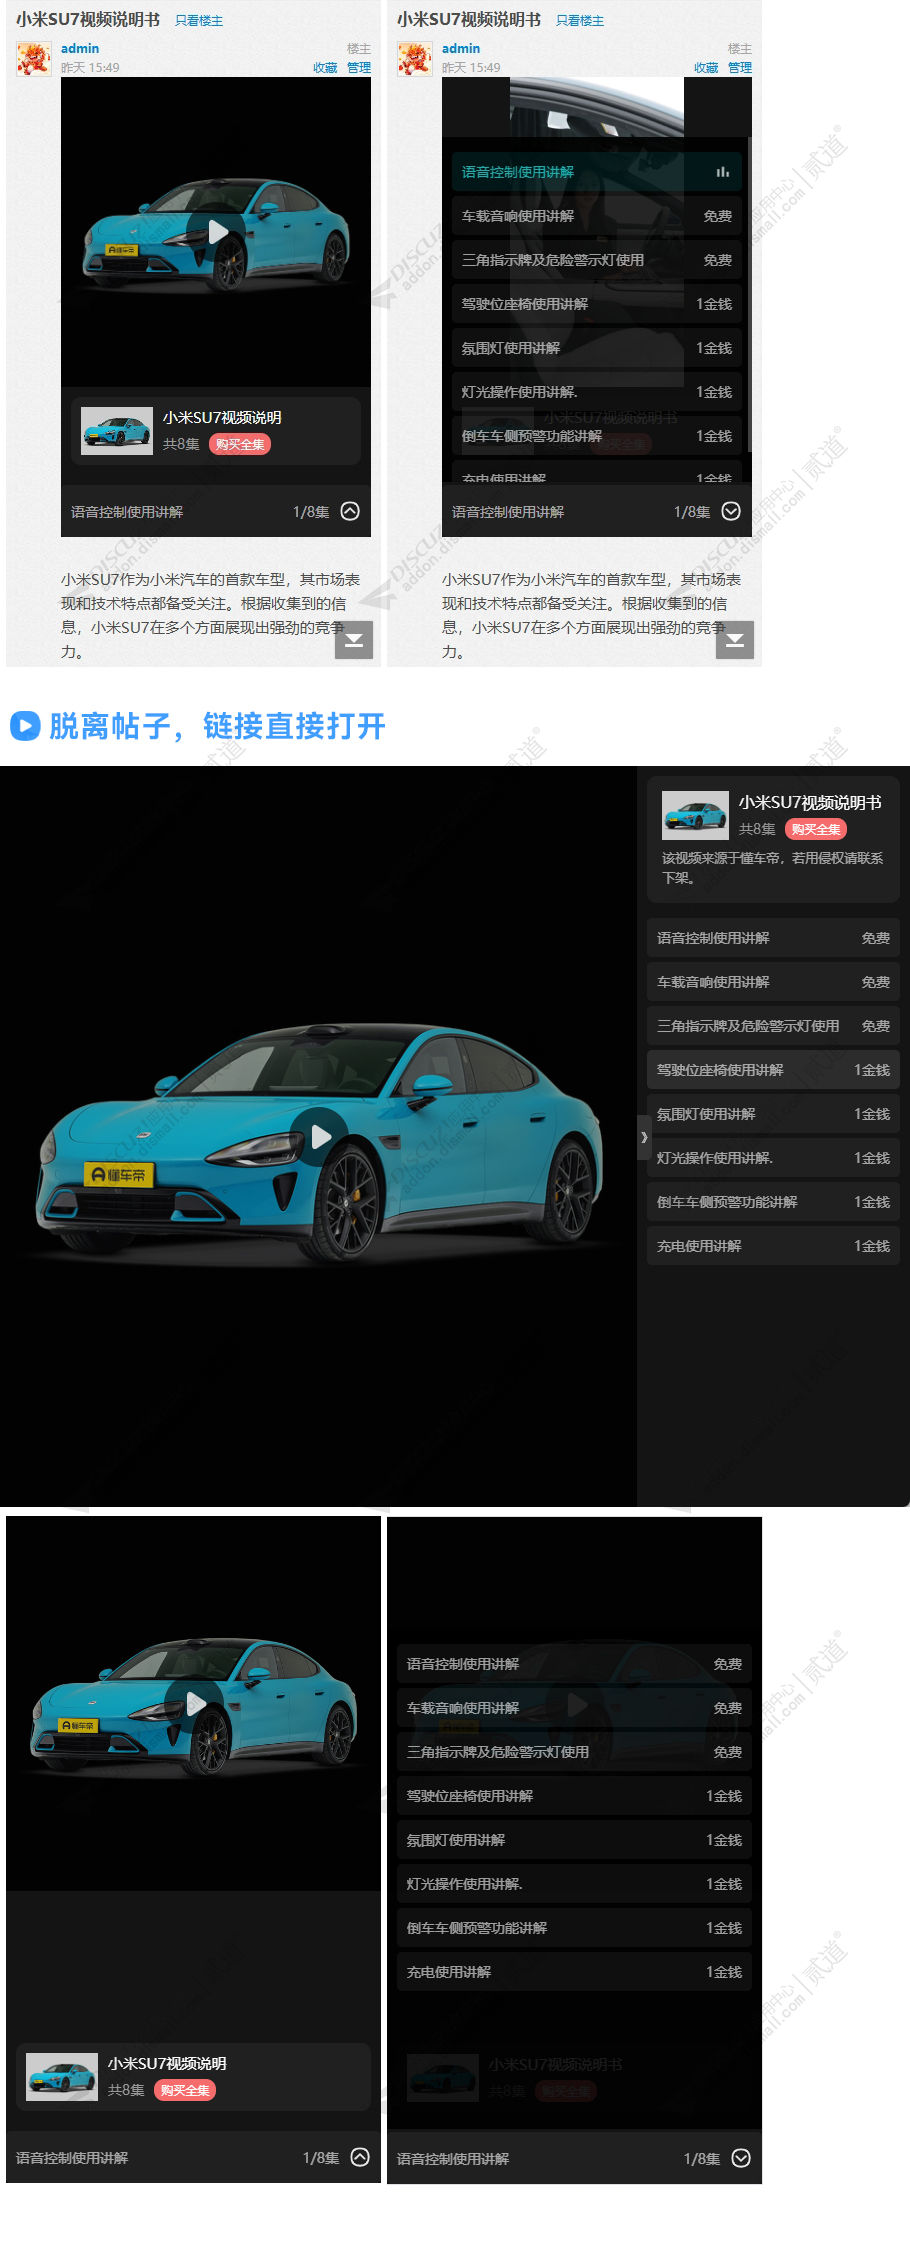
Task: Click the gray down-arrow button in the open-list forum post
Action: [x=735, y=640]
